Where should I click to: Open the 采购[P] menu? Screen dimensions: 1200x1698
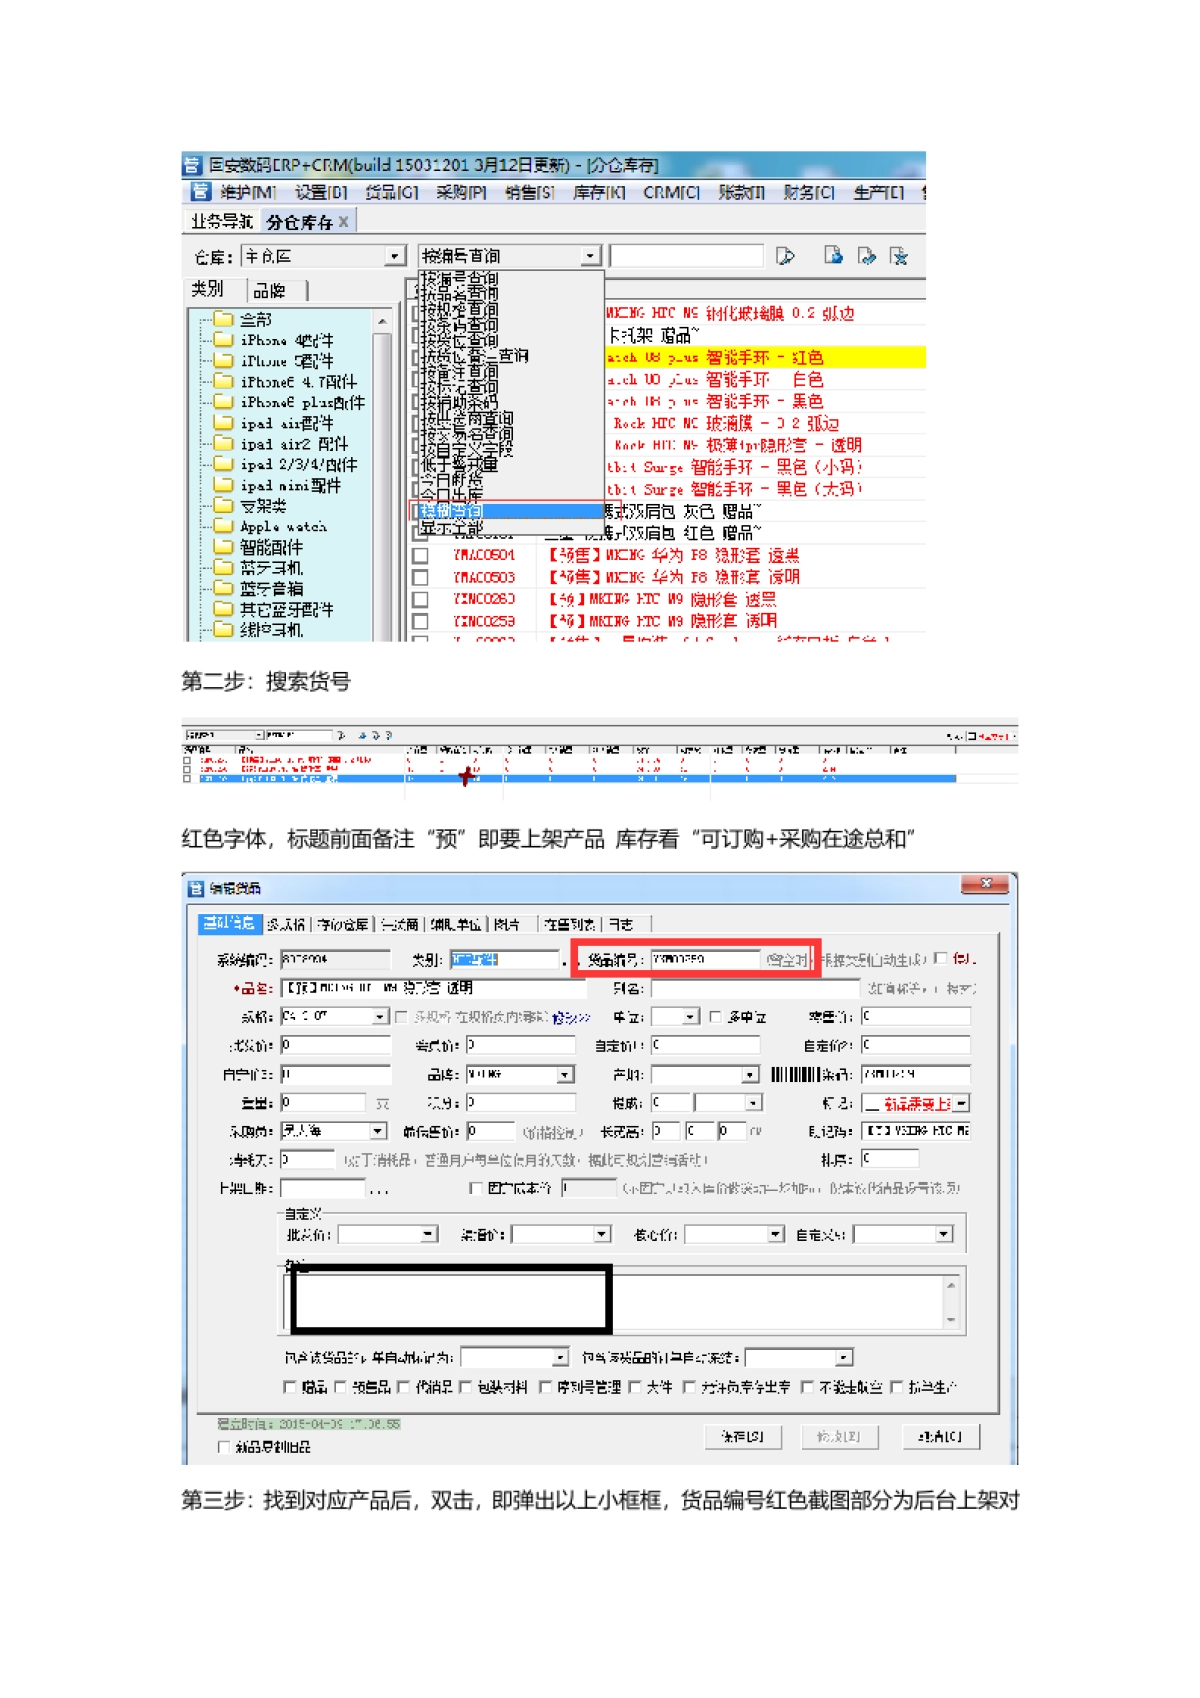point(461,192)
